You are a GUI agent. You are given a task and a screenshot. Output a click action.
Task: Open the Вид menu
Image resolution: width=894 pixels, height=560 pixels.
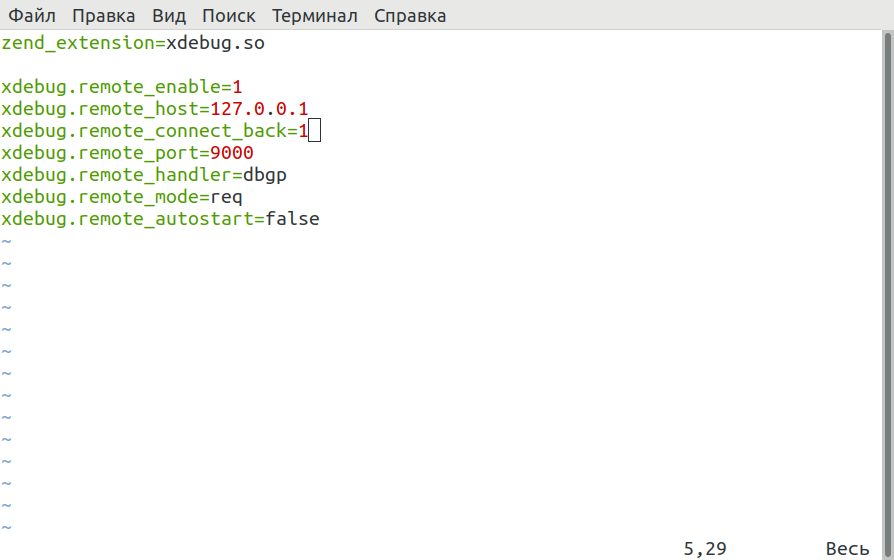pyautogui.click(x=169, y=16)
